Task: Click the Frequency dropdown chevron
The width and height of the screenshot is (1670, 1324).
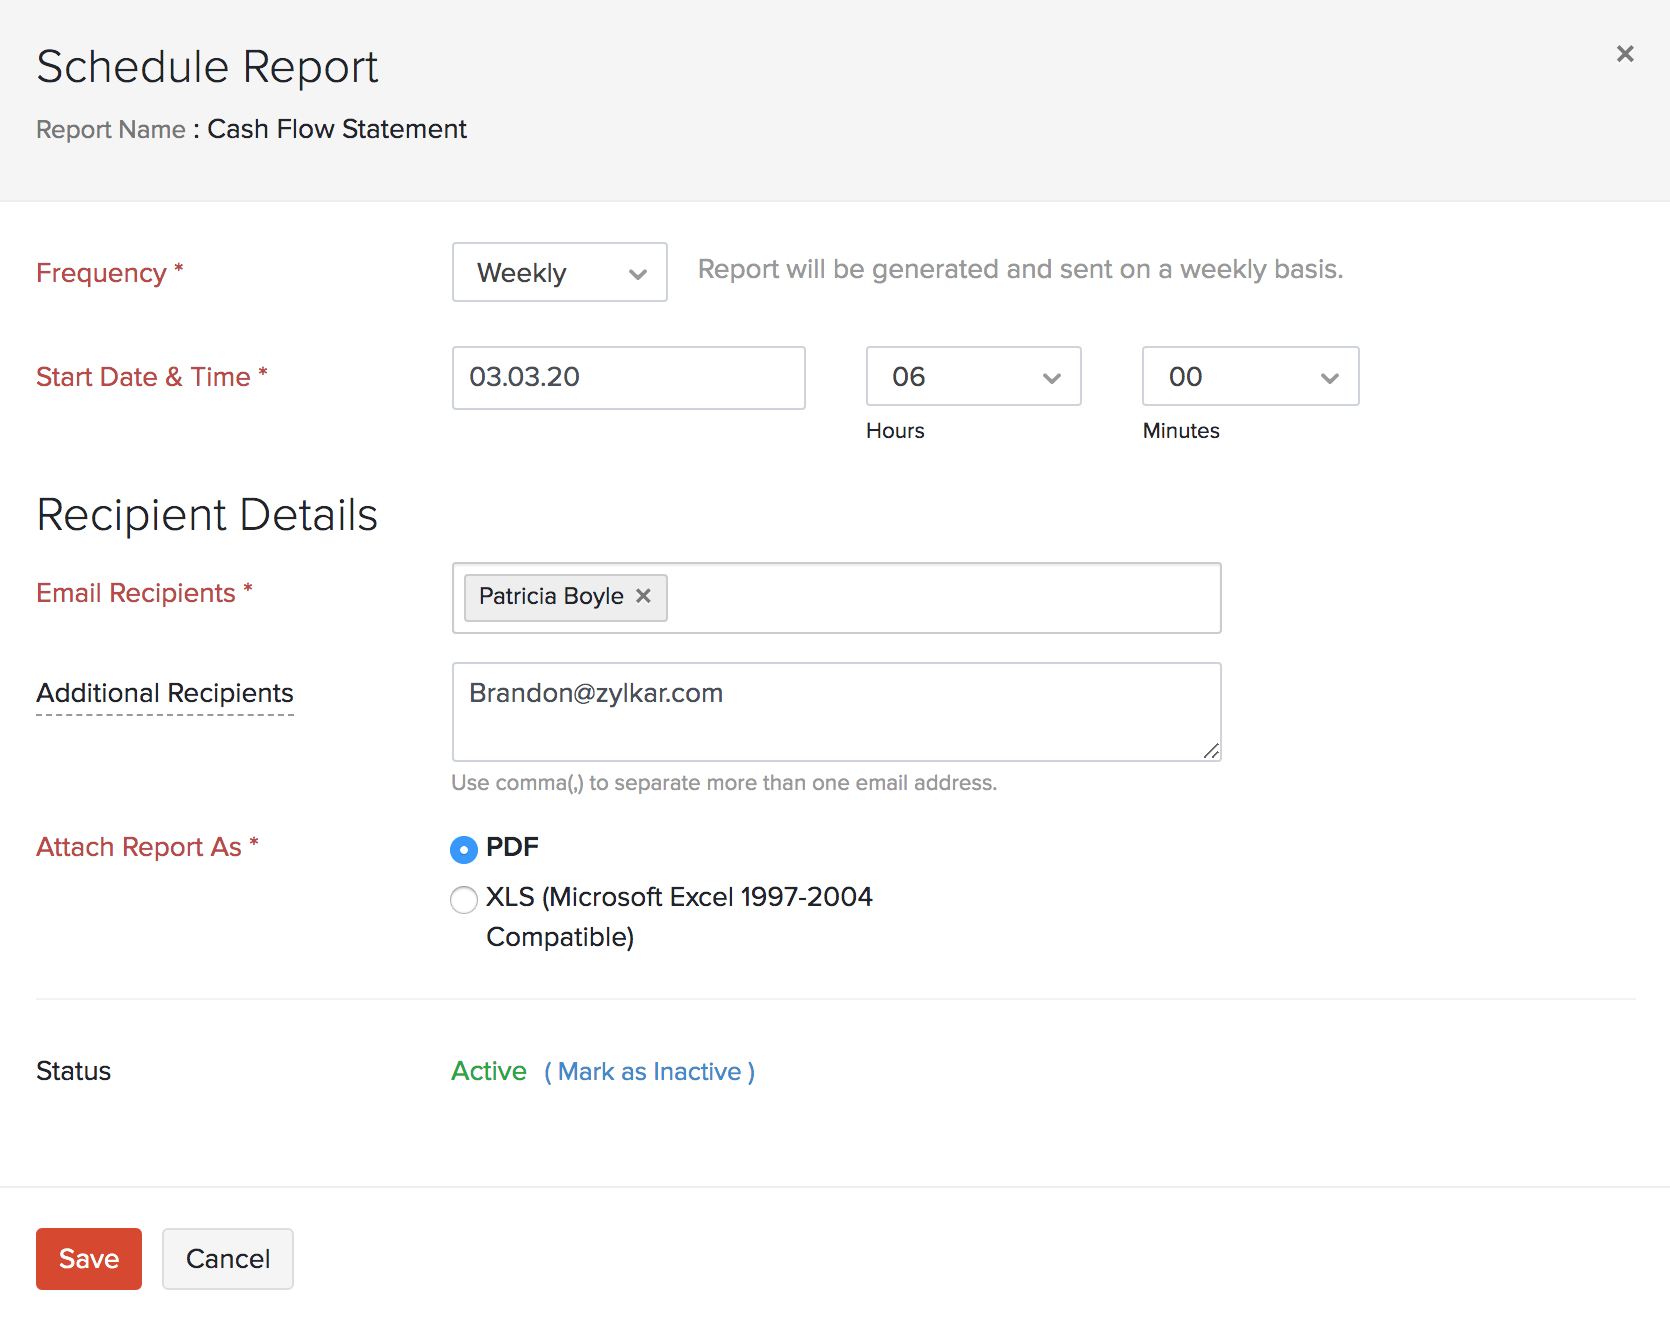Action: [x=639, y=272]
